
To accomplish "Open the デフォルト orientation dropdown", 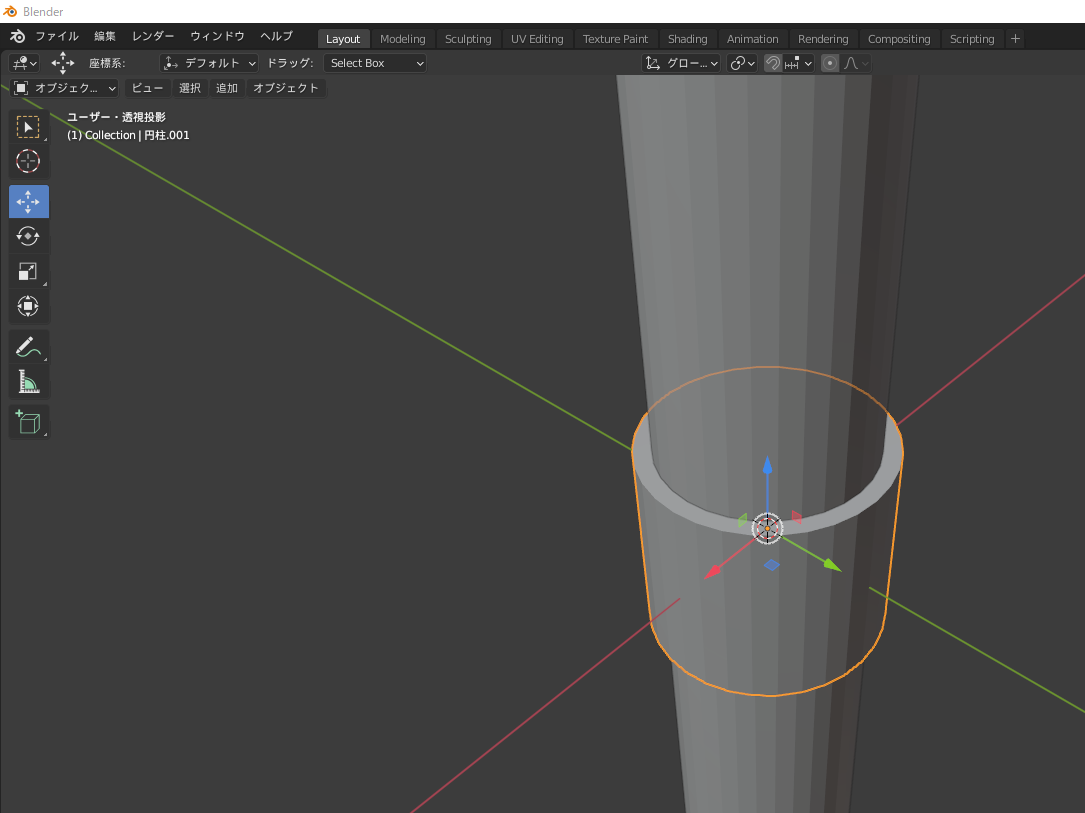I will click(209, 63).
